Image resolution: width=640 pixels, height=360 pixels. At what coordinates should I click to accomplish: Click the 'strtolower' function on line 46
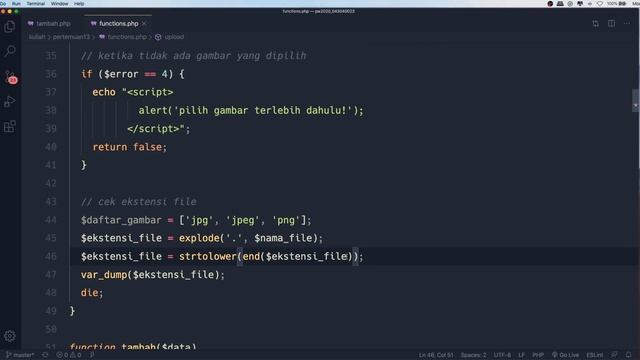pos(208,256)
